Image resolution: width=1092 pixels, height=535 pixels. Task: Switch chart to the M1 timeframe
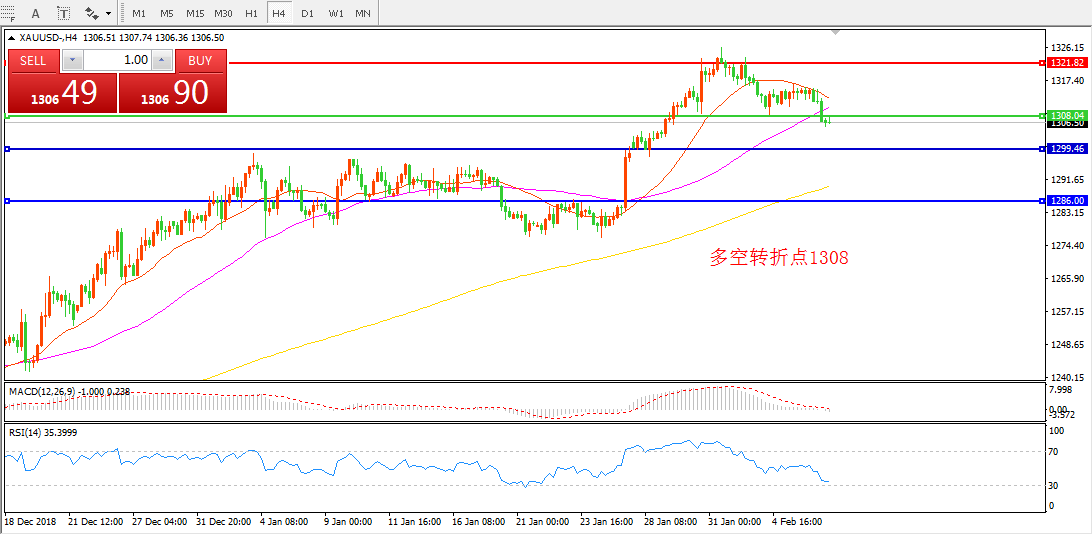tap(138, 13)
